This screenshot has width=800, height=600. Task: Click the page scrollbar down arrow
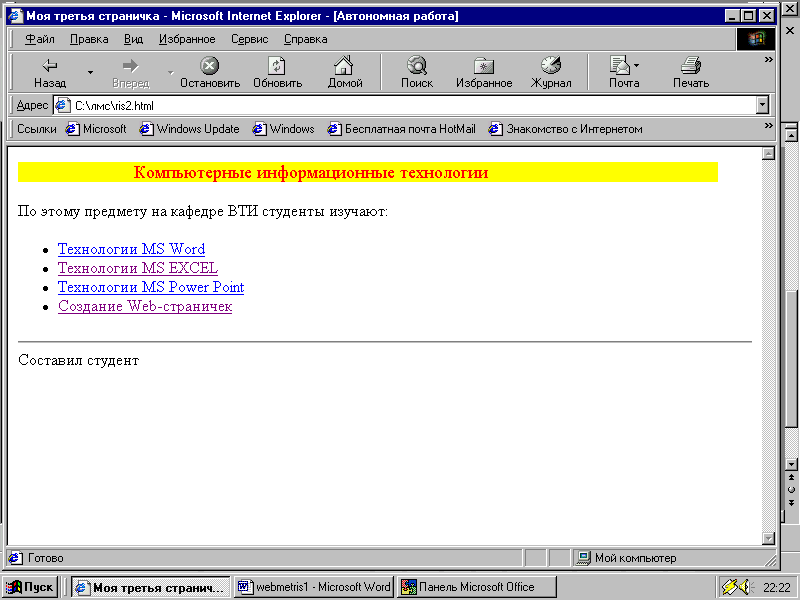tap(768, 538)
